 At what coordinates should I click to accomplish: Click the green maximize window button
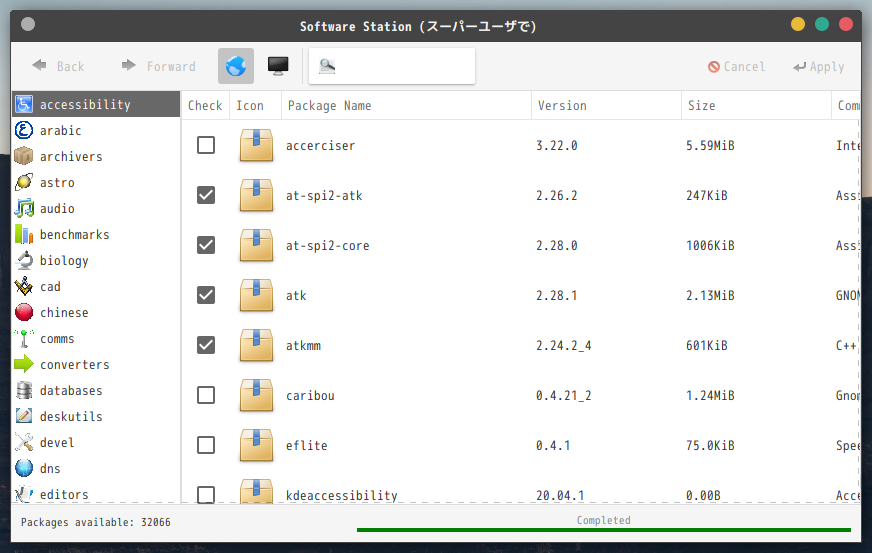click(822, 24)
